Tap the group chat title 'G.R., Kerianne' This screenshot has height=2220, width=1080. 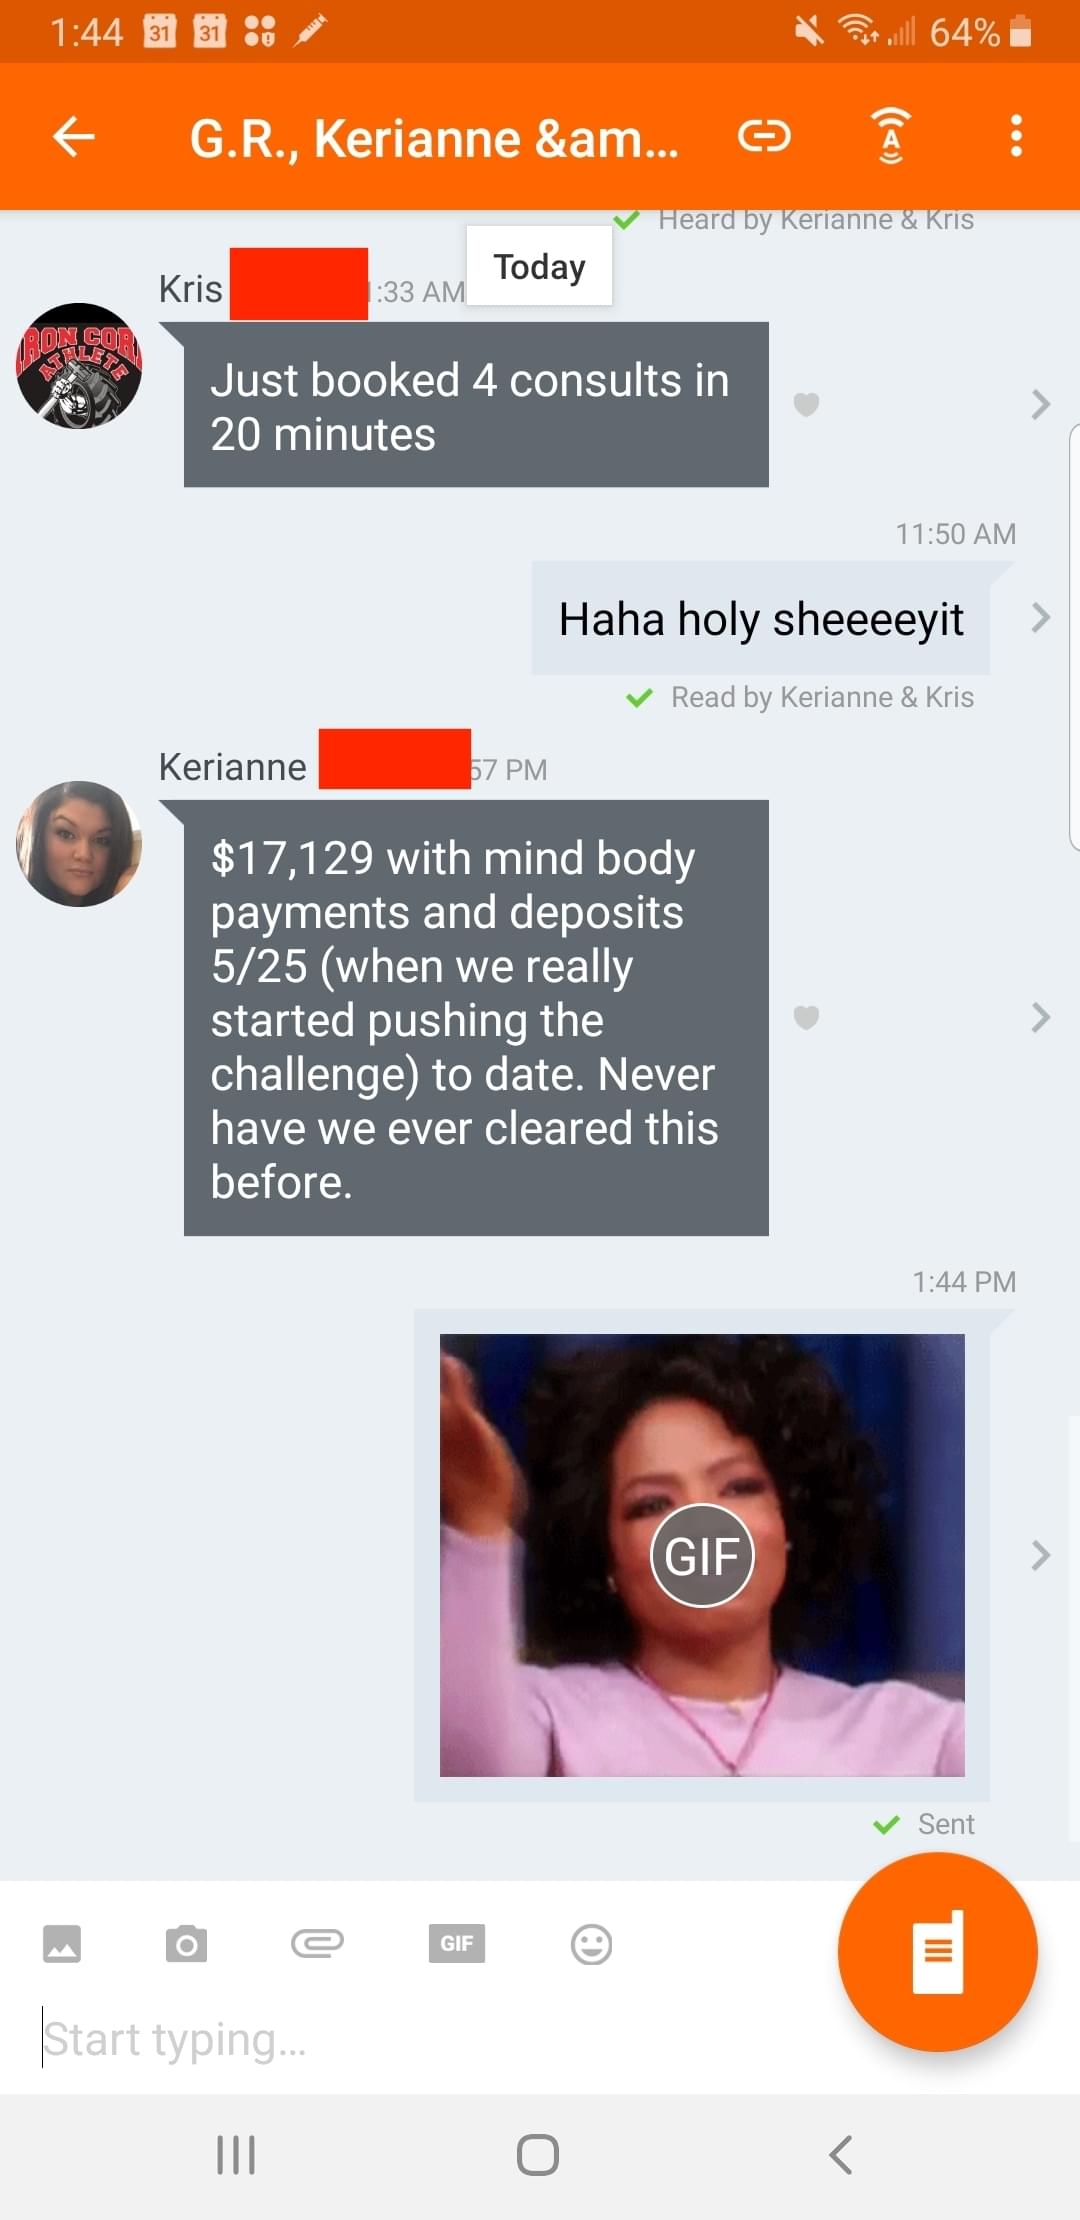click(x=434, y=138)
